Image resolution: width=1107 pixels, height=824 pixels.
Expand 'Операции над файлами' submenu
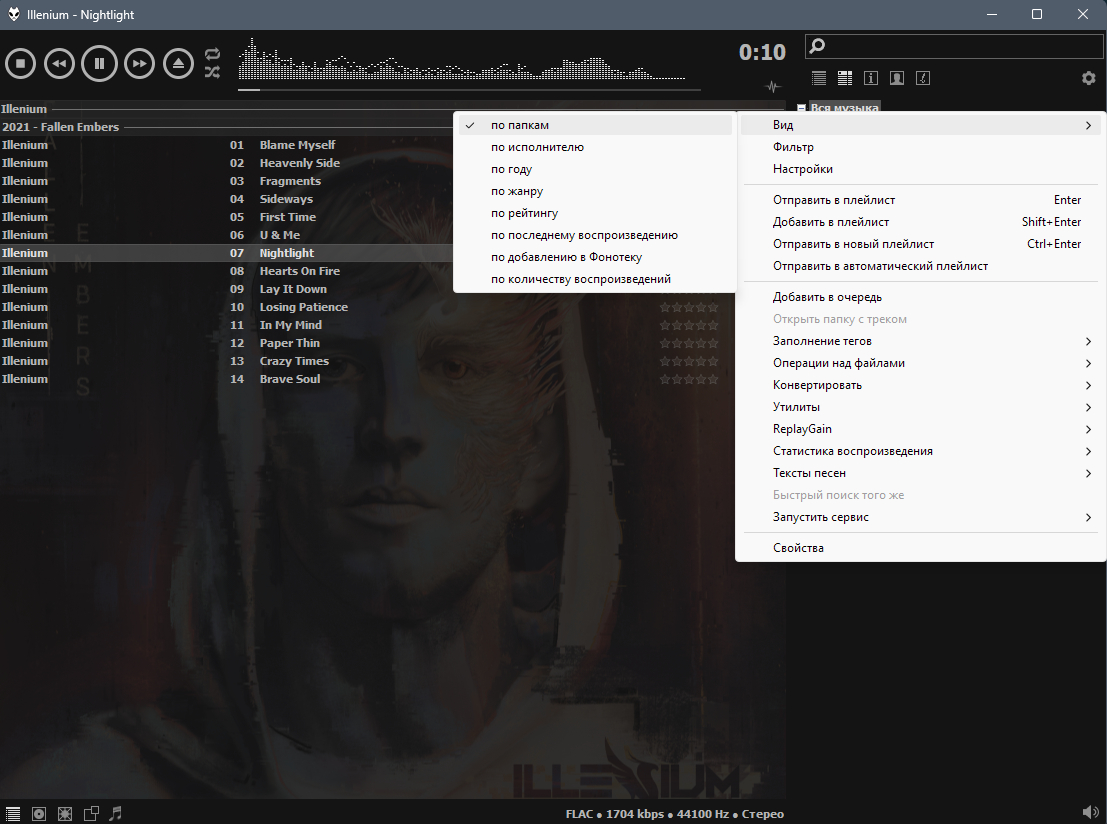point(921,363)
